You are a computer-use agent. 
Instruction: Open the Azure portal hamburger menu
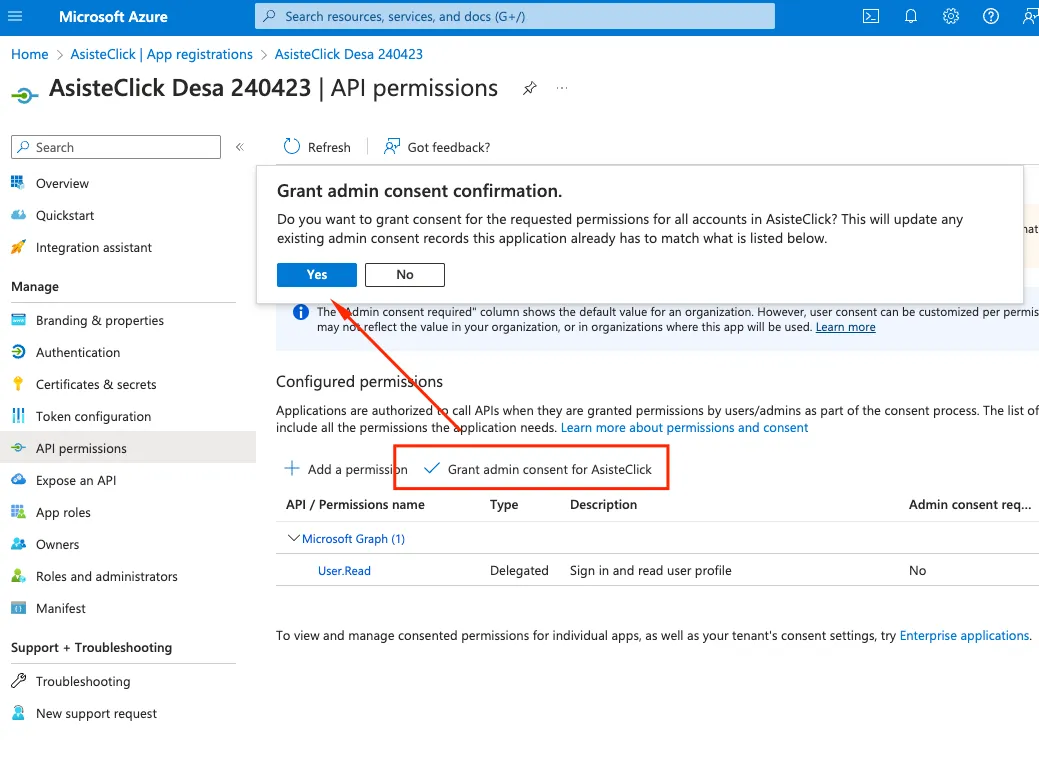tap(15, 16)
